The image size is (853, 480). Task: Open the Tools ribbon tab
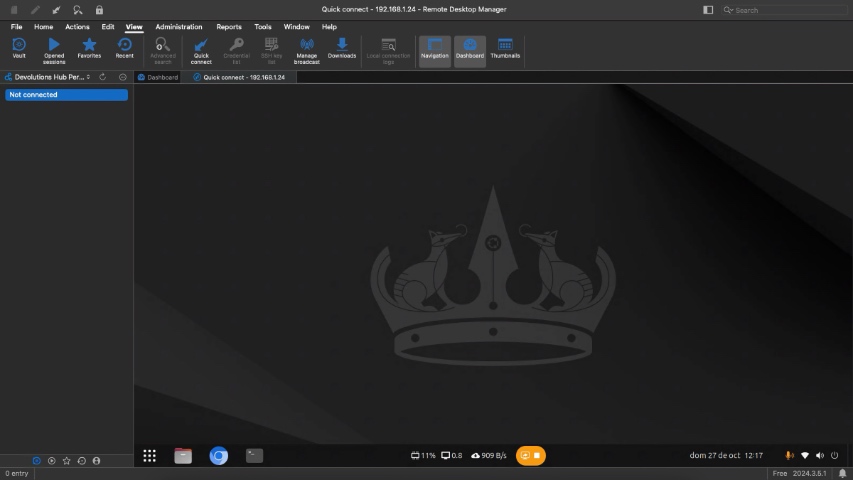pyautogui.click(x=263, y=27)
